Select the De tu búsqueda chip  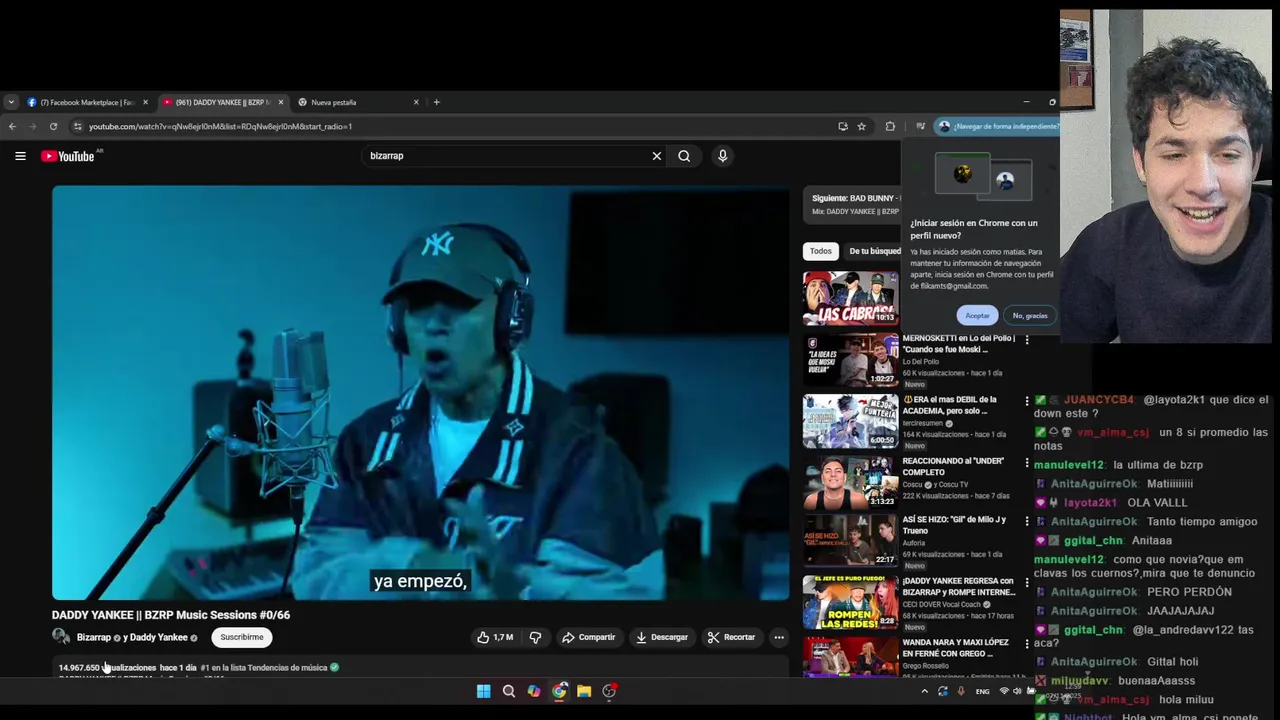coord(874,251)
